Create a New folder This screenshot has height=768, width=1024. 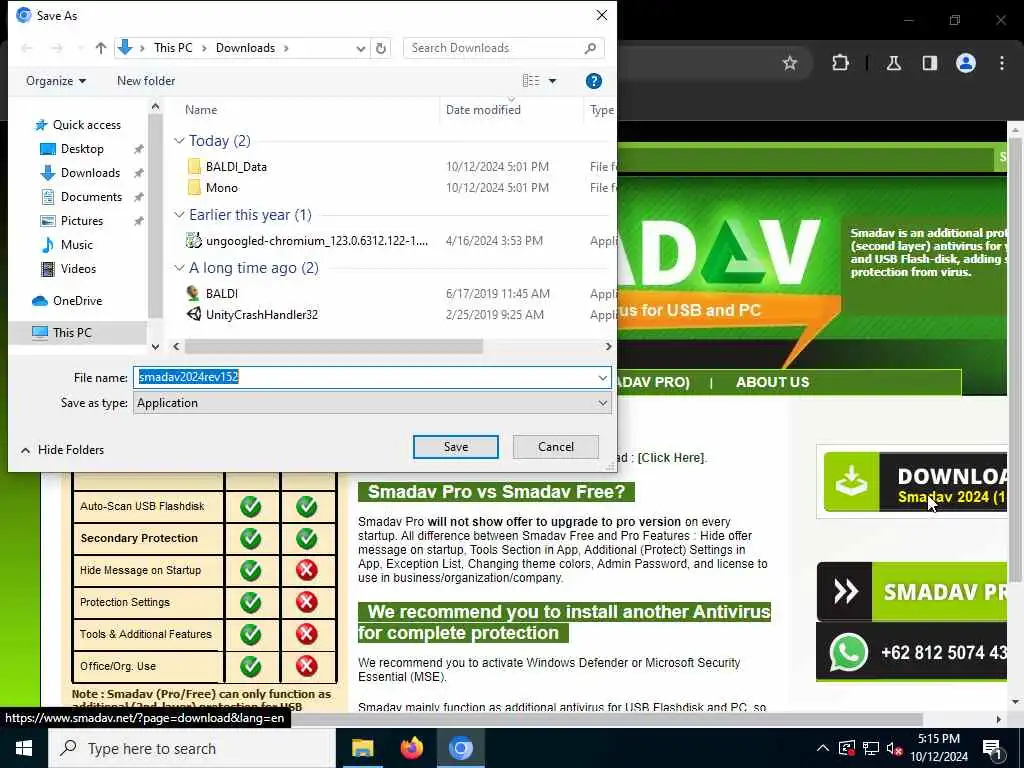click(x=146, y=81)
